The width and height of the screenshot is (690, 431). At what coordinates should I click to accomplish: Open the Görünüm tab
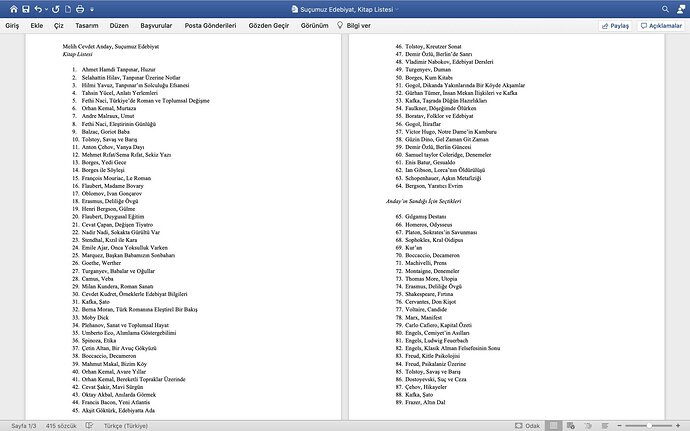pos(315,26)
